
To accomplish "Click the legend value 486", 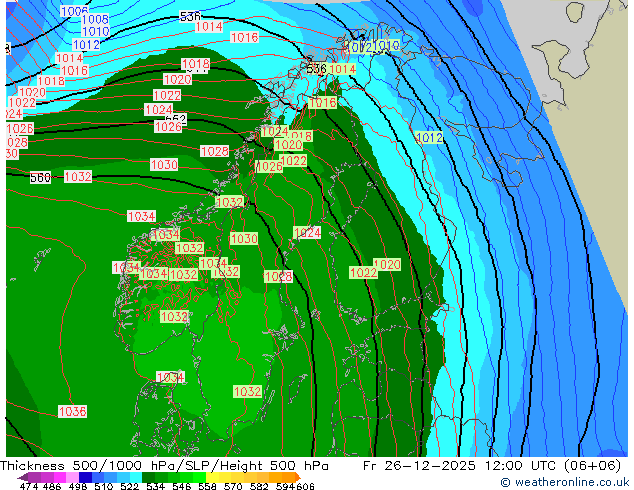I will click(x=52, y=486).
